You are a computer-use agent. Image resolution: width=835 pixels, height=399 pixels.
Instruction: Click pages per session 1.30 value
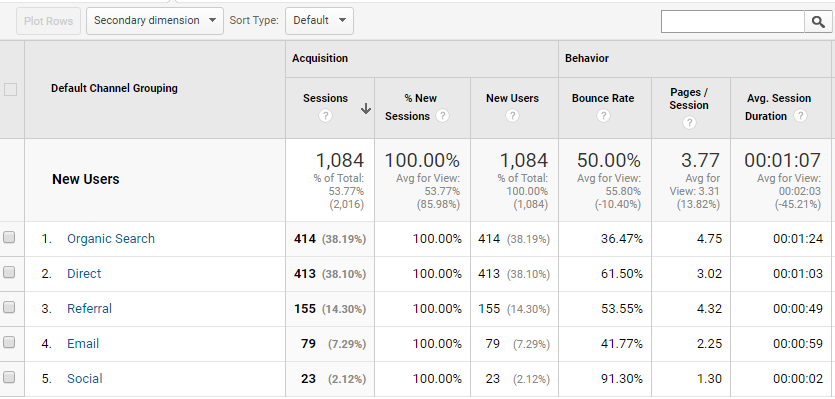(x=709, y=379)
